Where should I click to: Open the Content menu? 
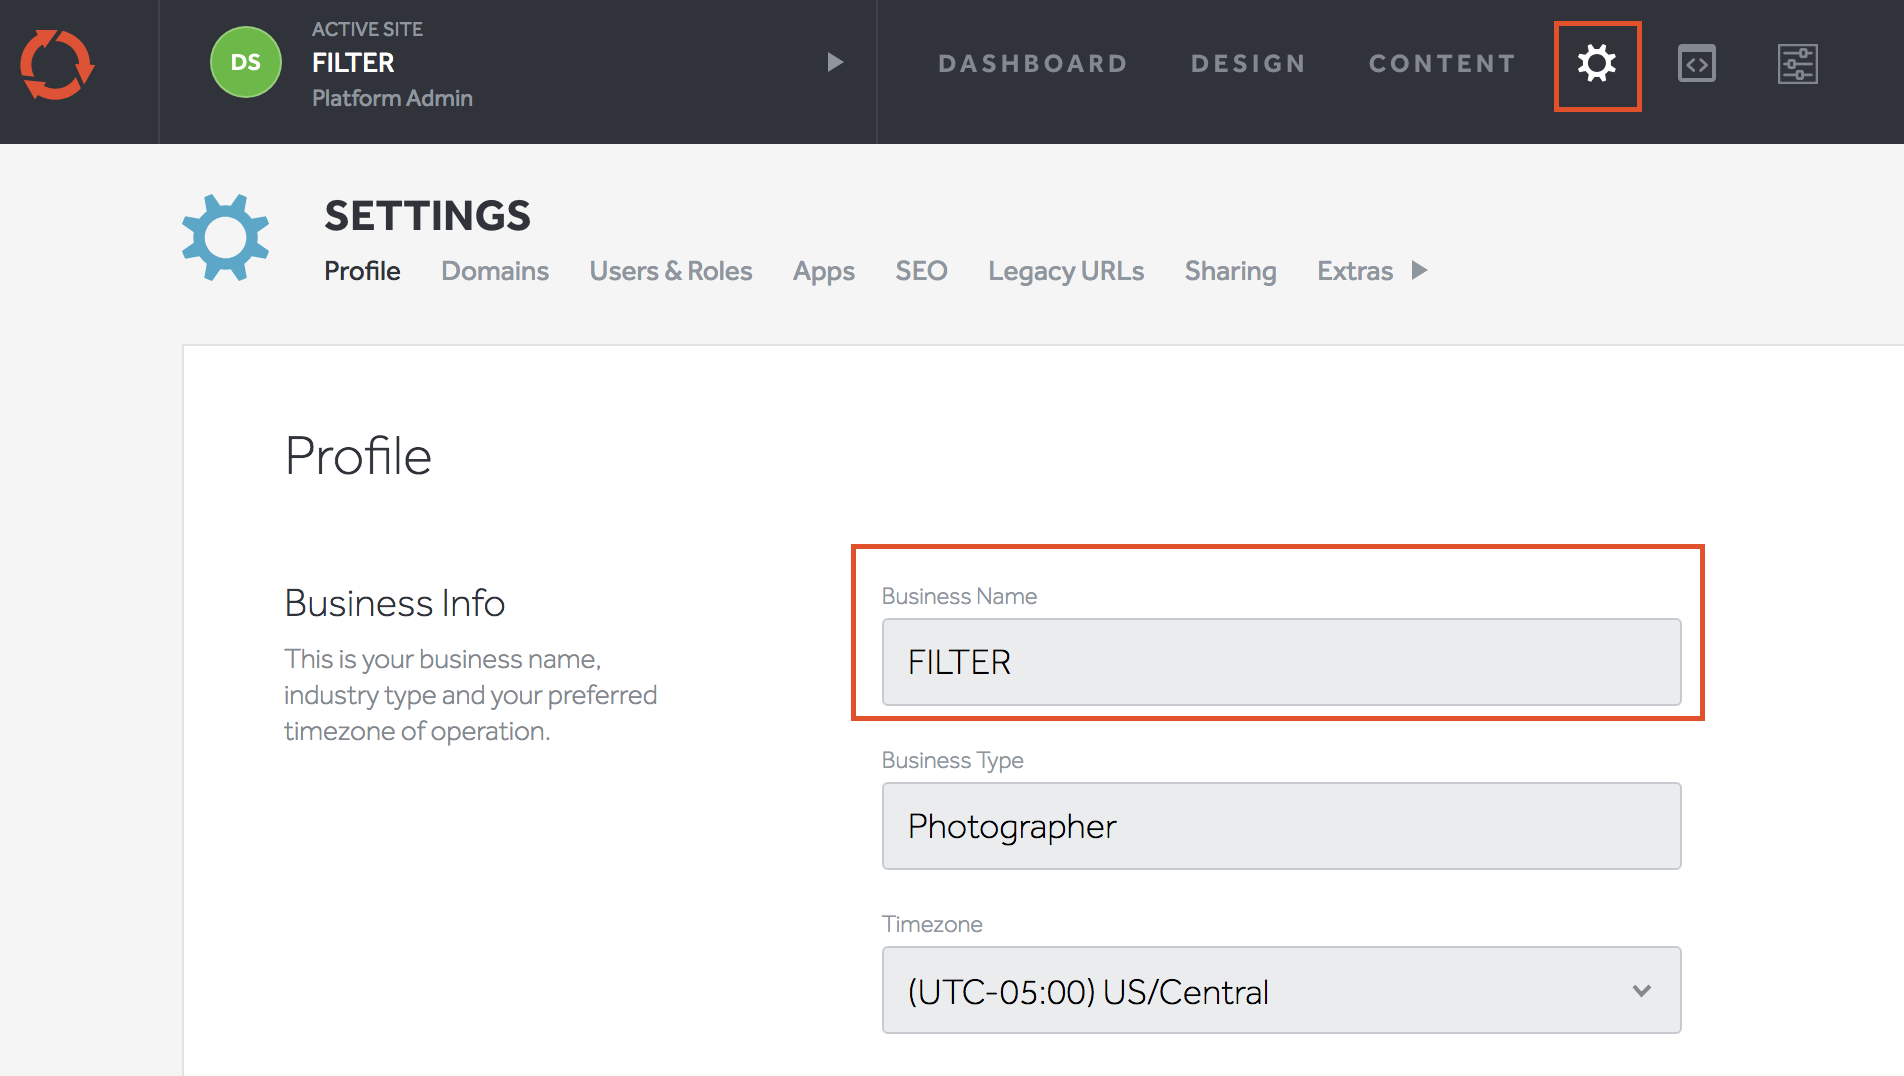click(1442, 64)
